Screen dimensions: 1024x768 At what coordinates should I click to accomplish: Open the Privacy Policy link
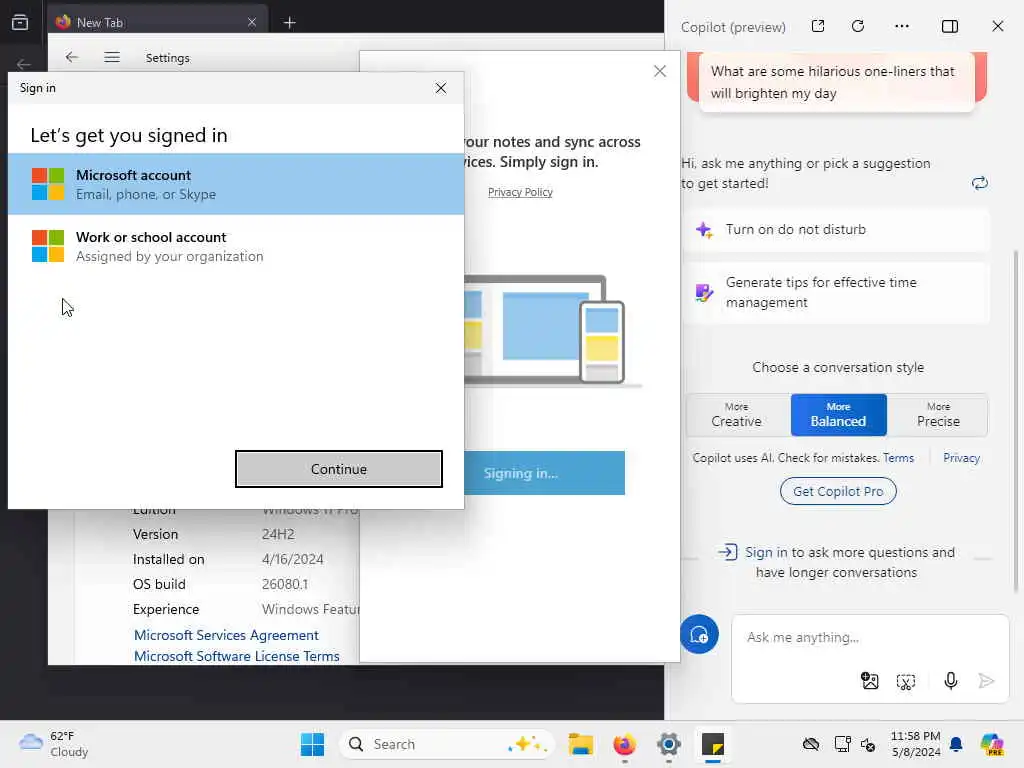click(x=520, y=192)
